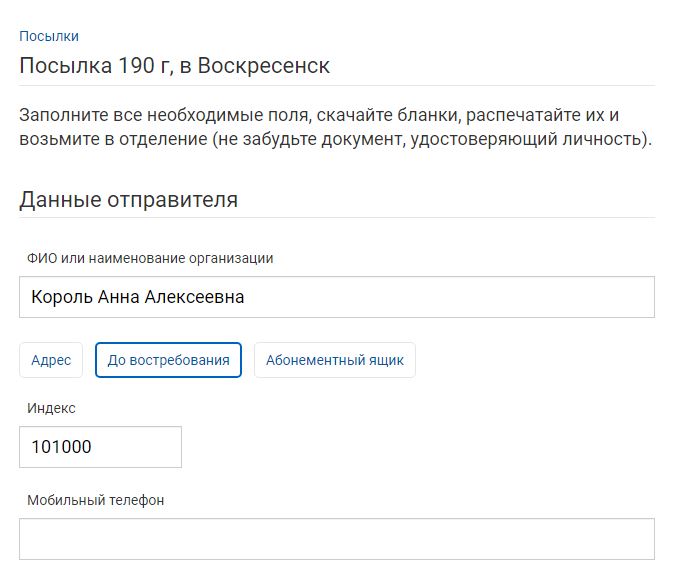Select the До востребования option
This screenshot has width=682, height=581.
pos(168,360)
